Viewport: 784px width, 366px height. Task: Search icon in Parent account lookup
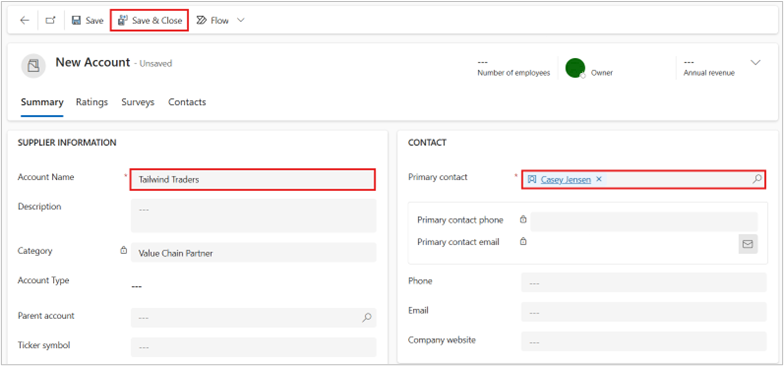366,318
